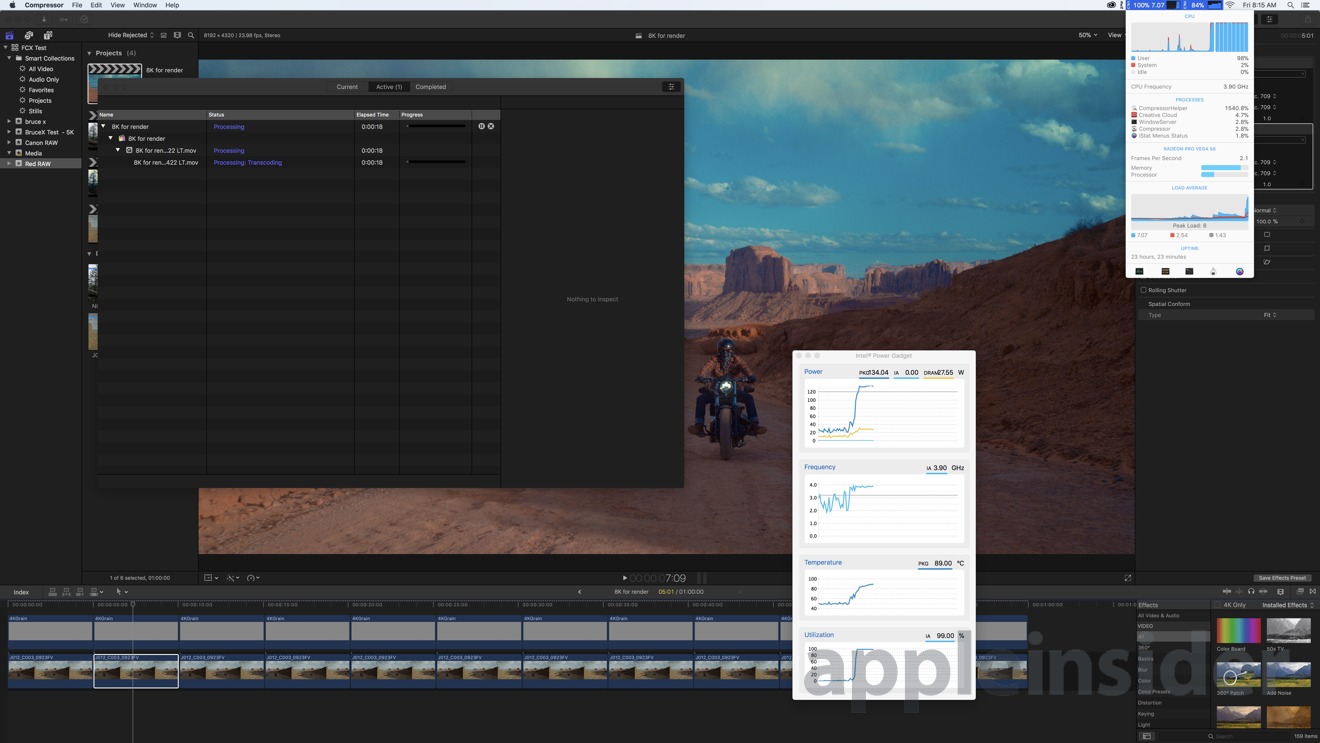Image resolution: width=1320 pixels, height=743 pixels.
Task: Collapse 8K for render batch row
Action: (x=104, y=126)
